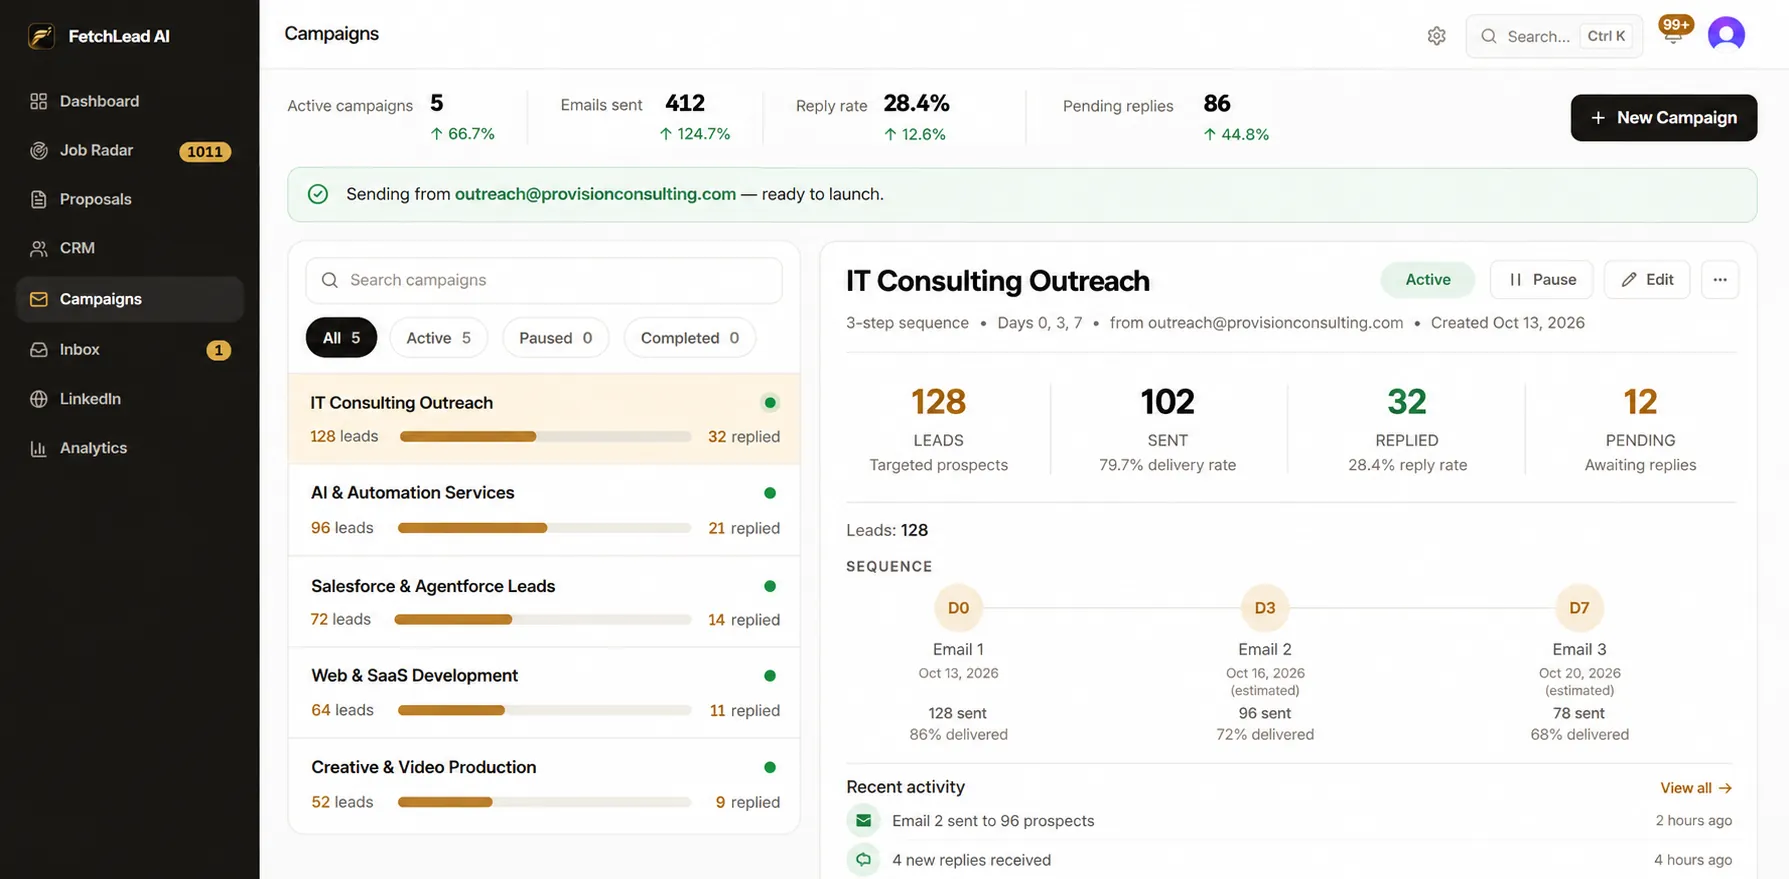Click the global Search field in header

[1554, 36]
